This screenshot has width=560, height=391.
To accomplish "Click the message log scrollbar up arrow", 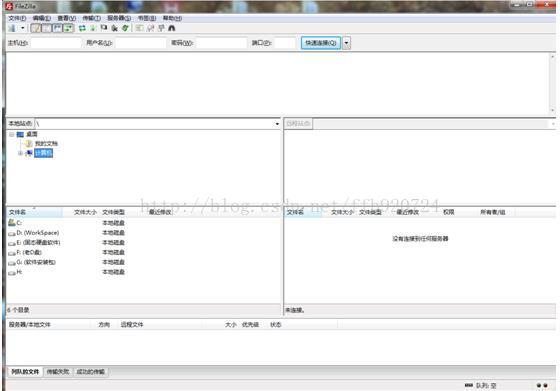I will pyautogui.click(x=552, y=57).
